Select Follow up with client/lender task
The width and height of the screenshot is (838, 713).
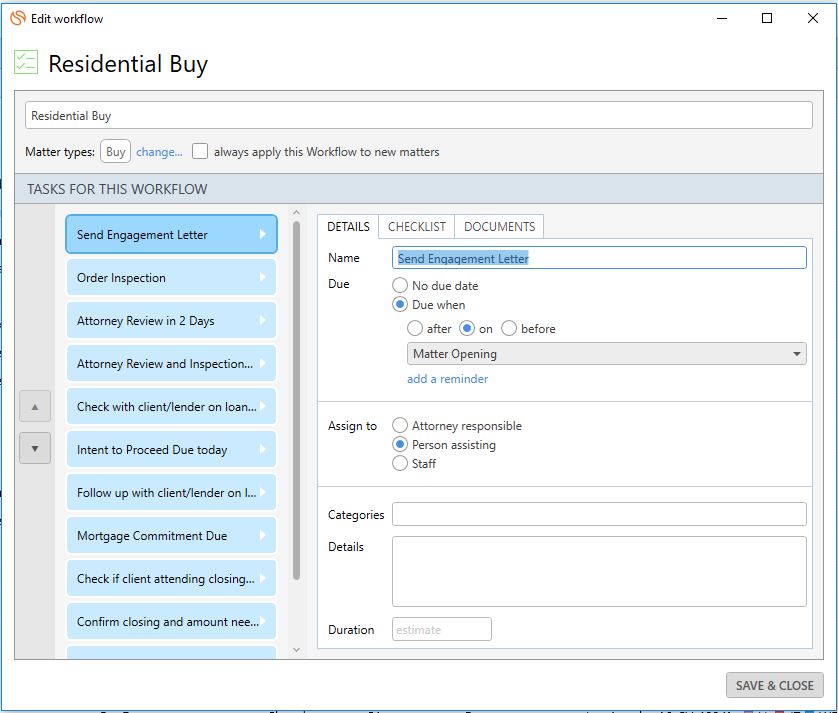click(x=172, y=492)
